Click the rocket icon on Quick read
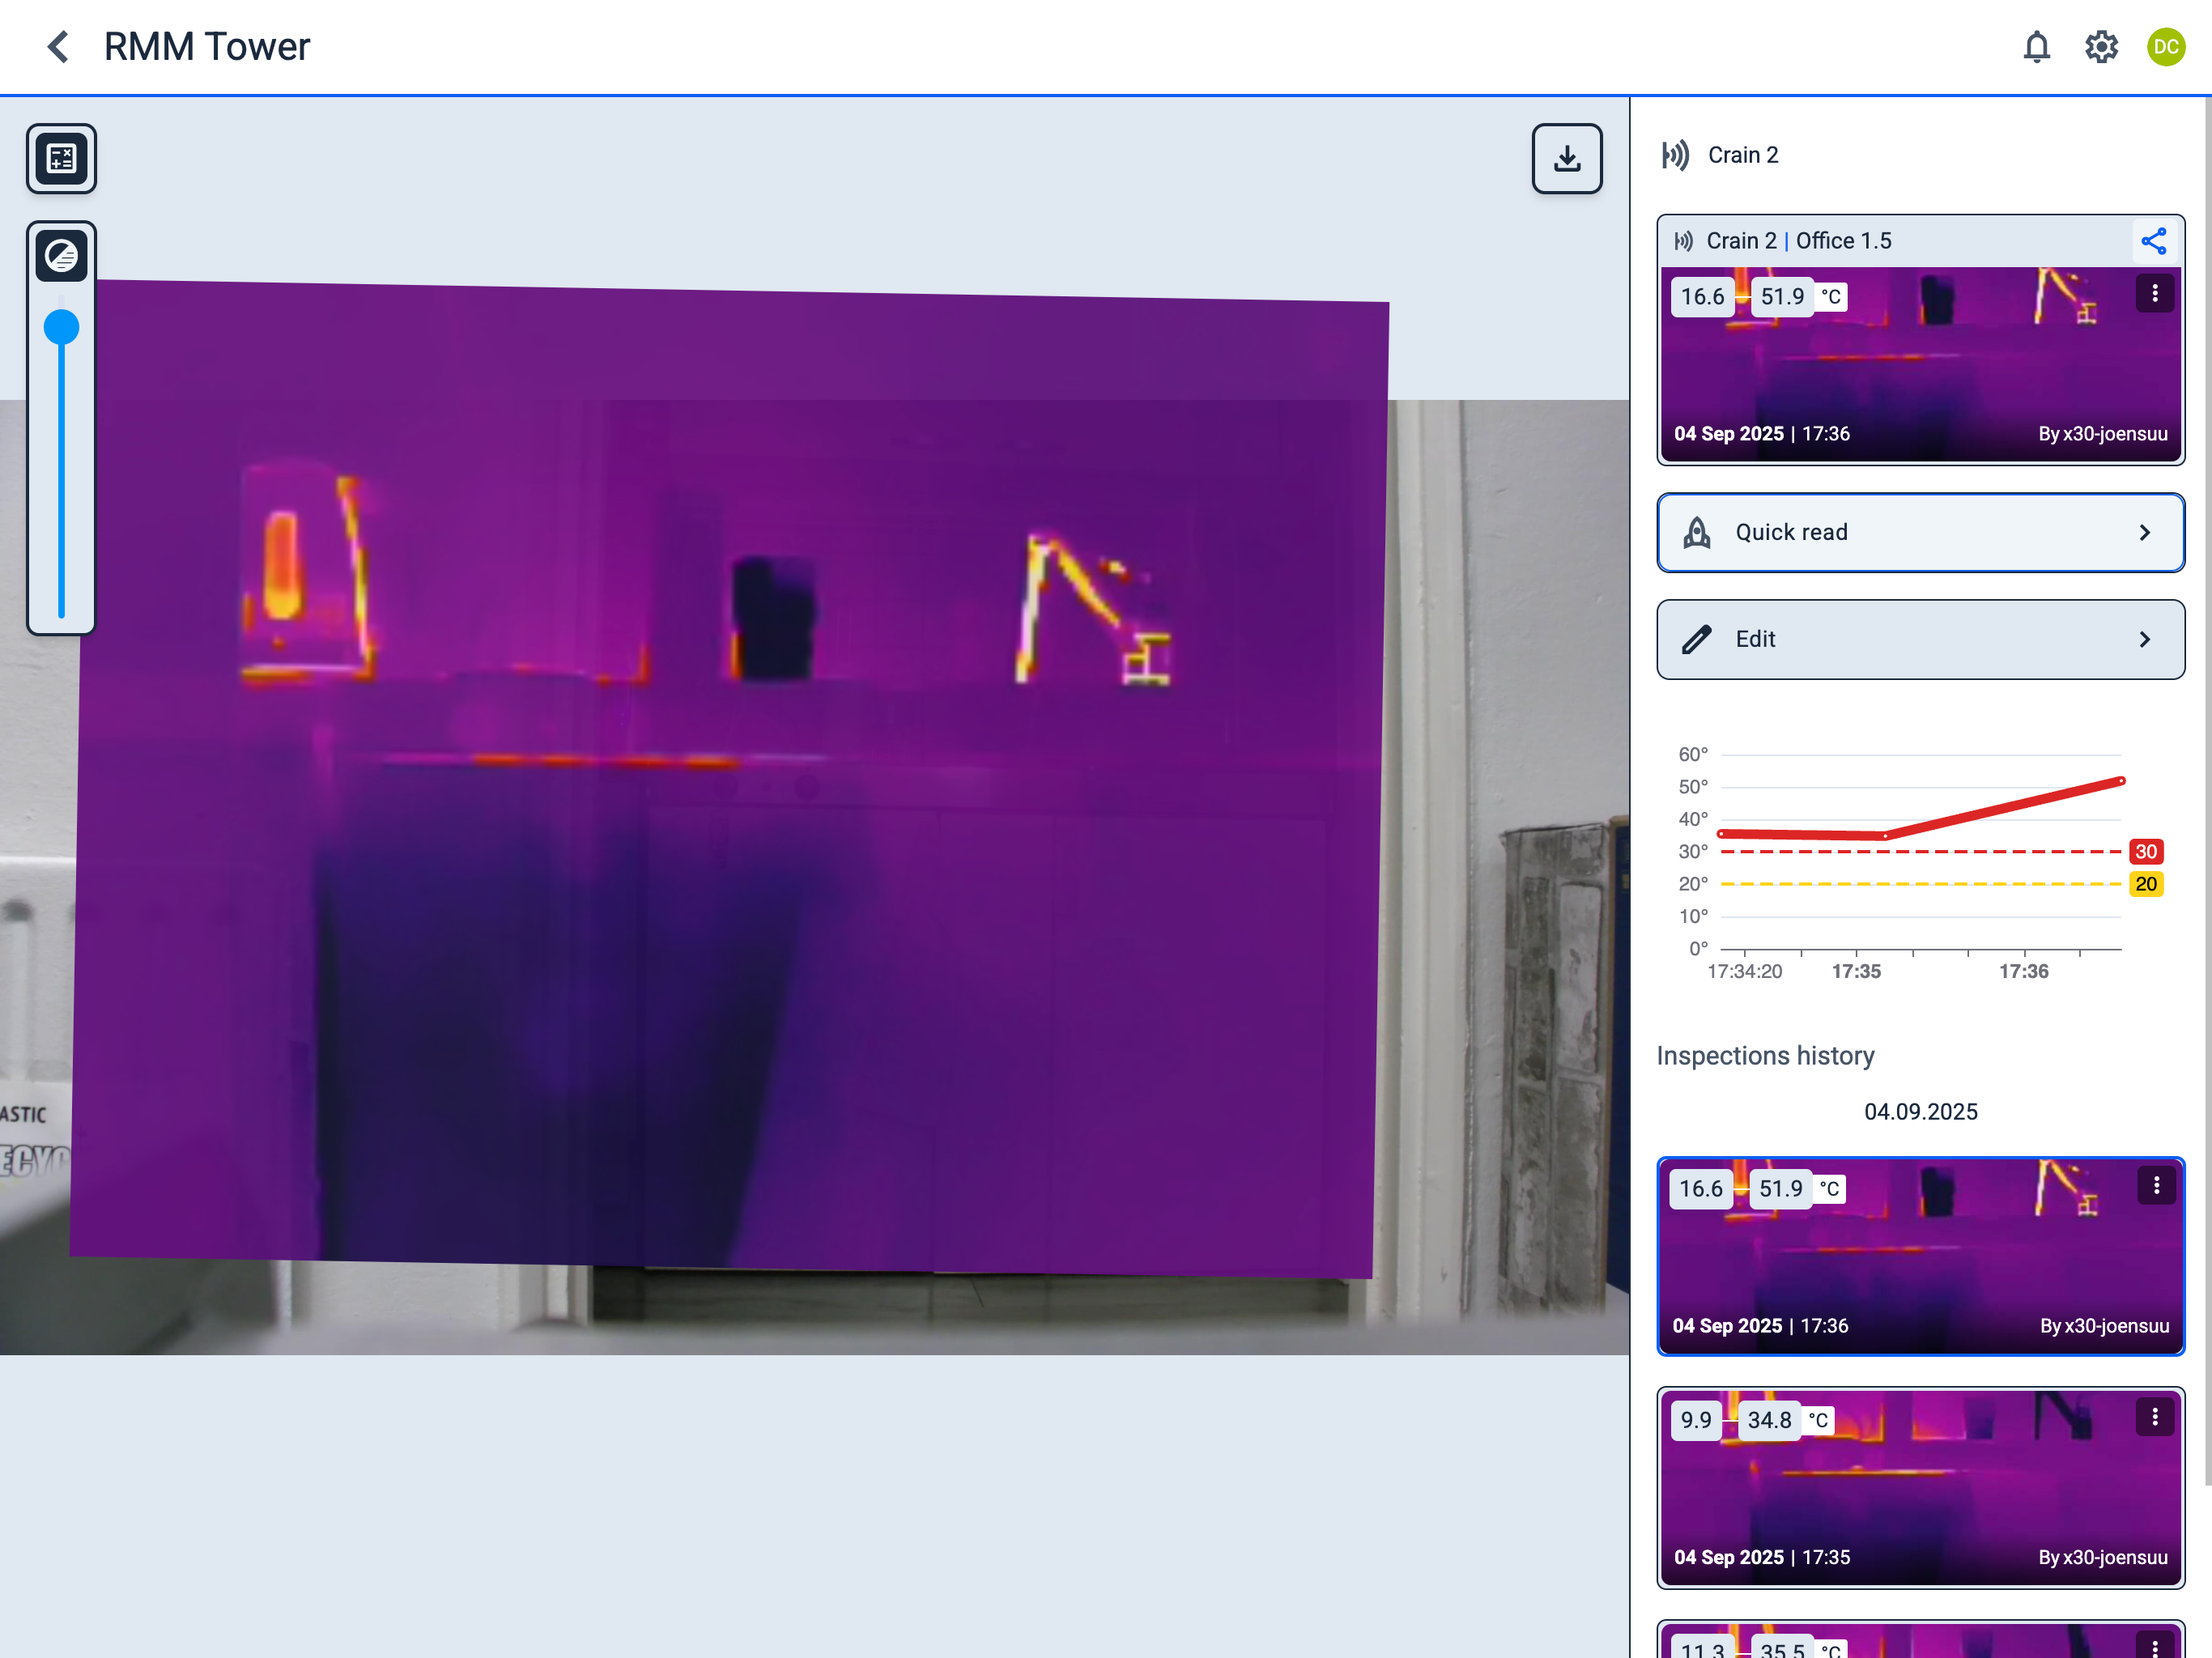 [x=1696, y=533]
